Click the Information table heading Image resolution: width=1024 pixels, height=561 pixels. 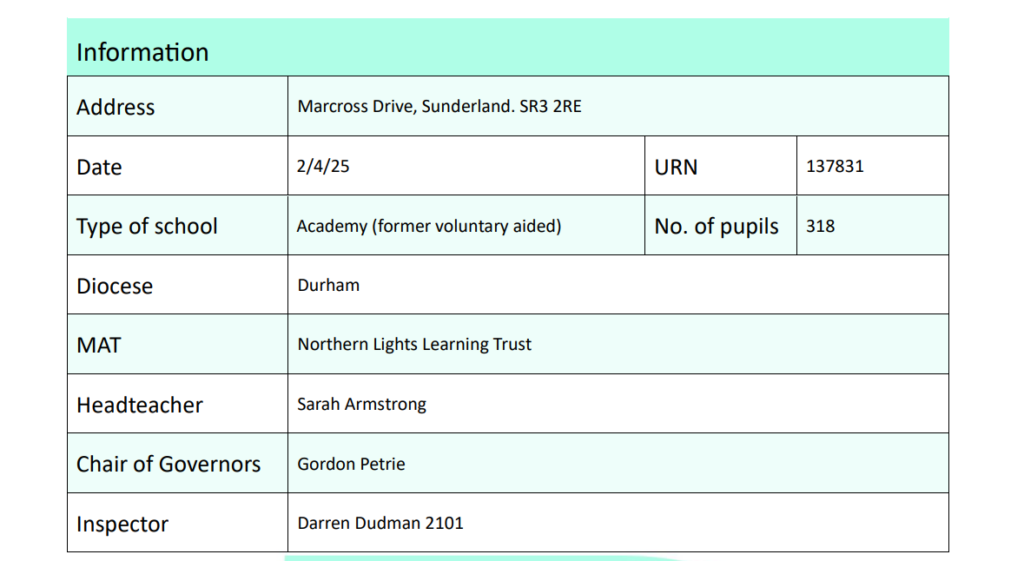tap(142, 52)
